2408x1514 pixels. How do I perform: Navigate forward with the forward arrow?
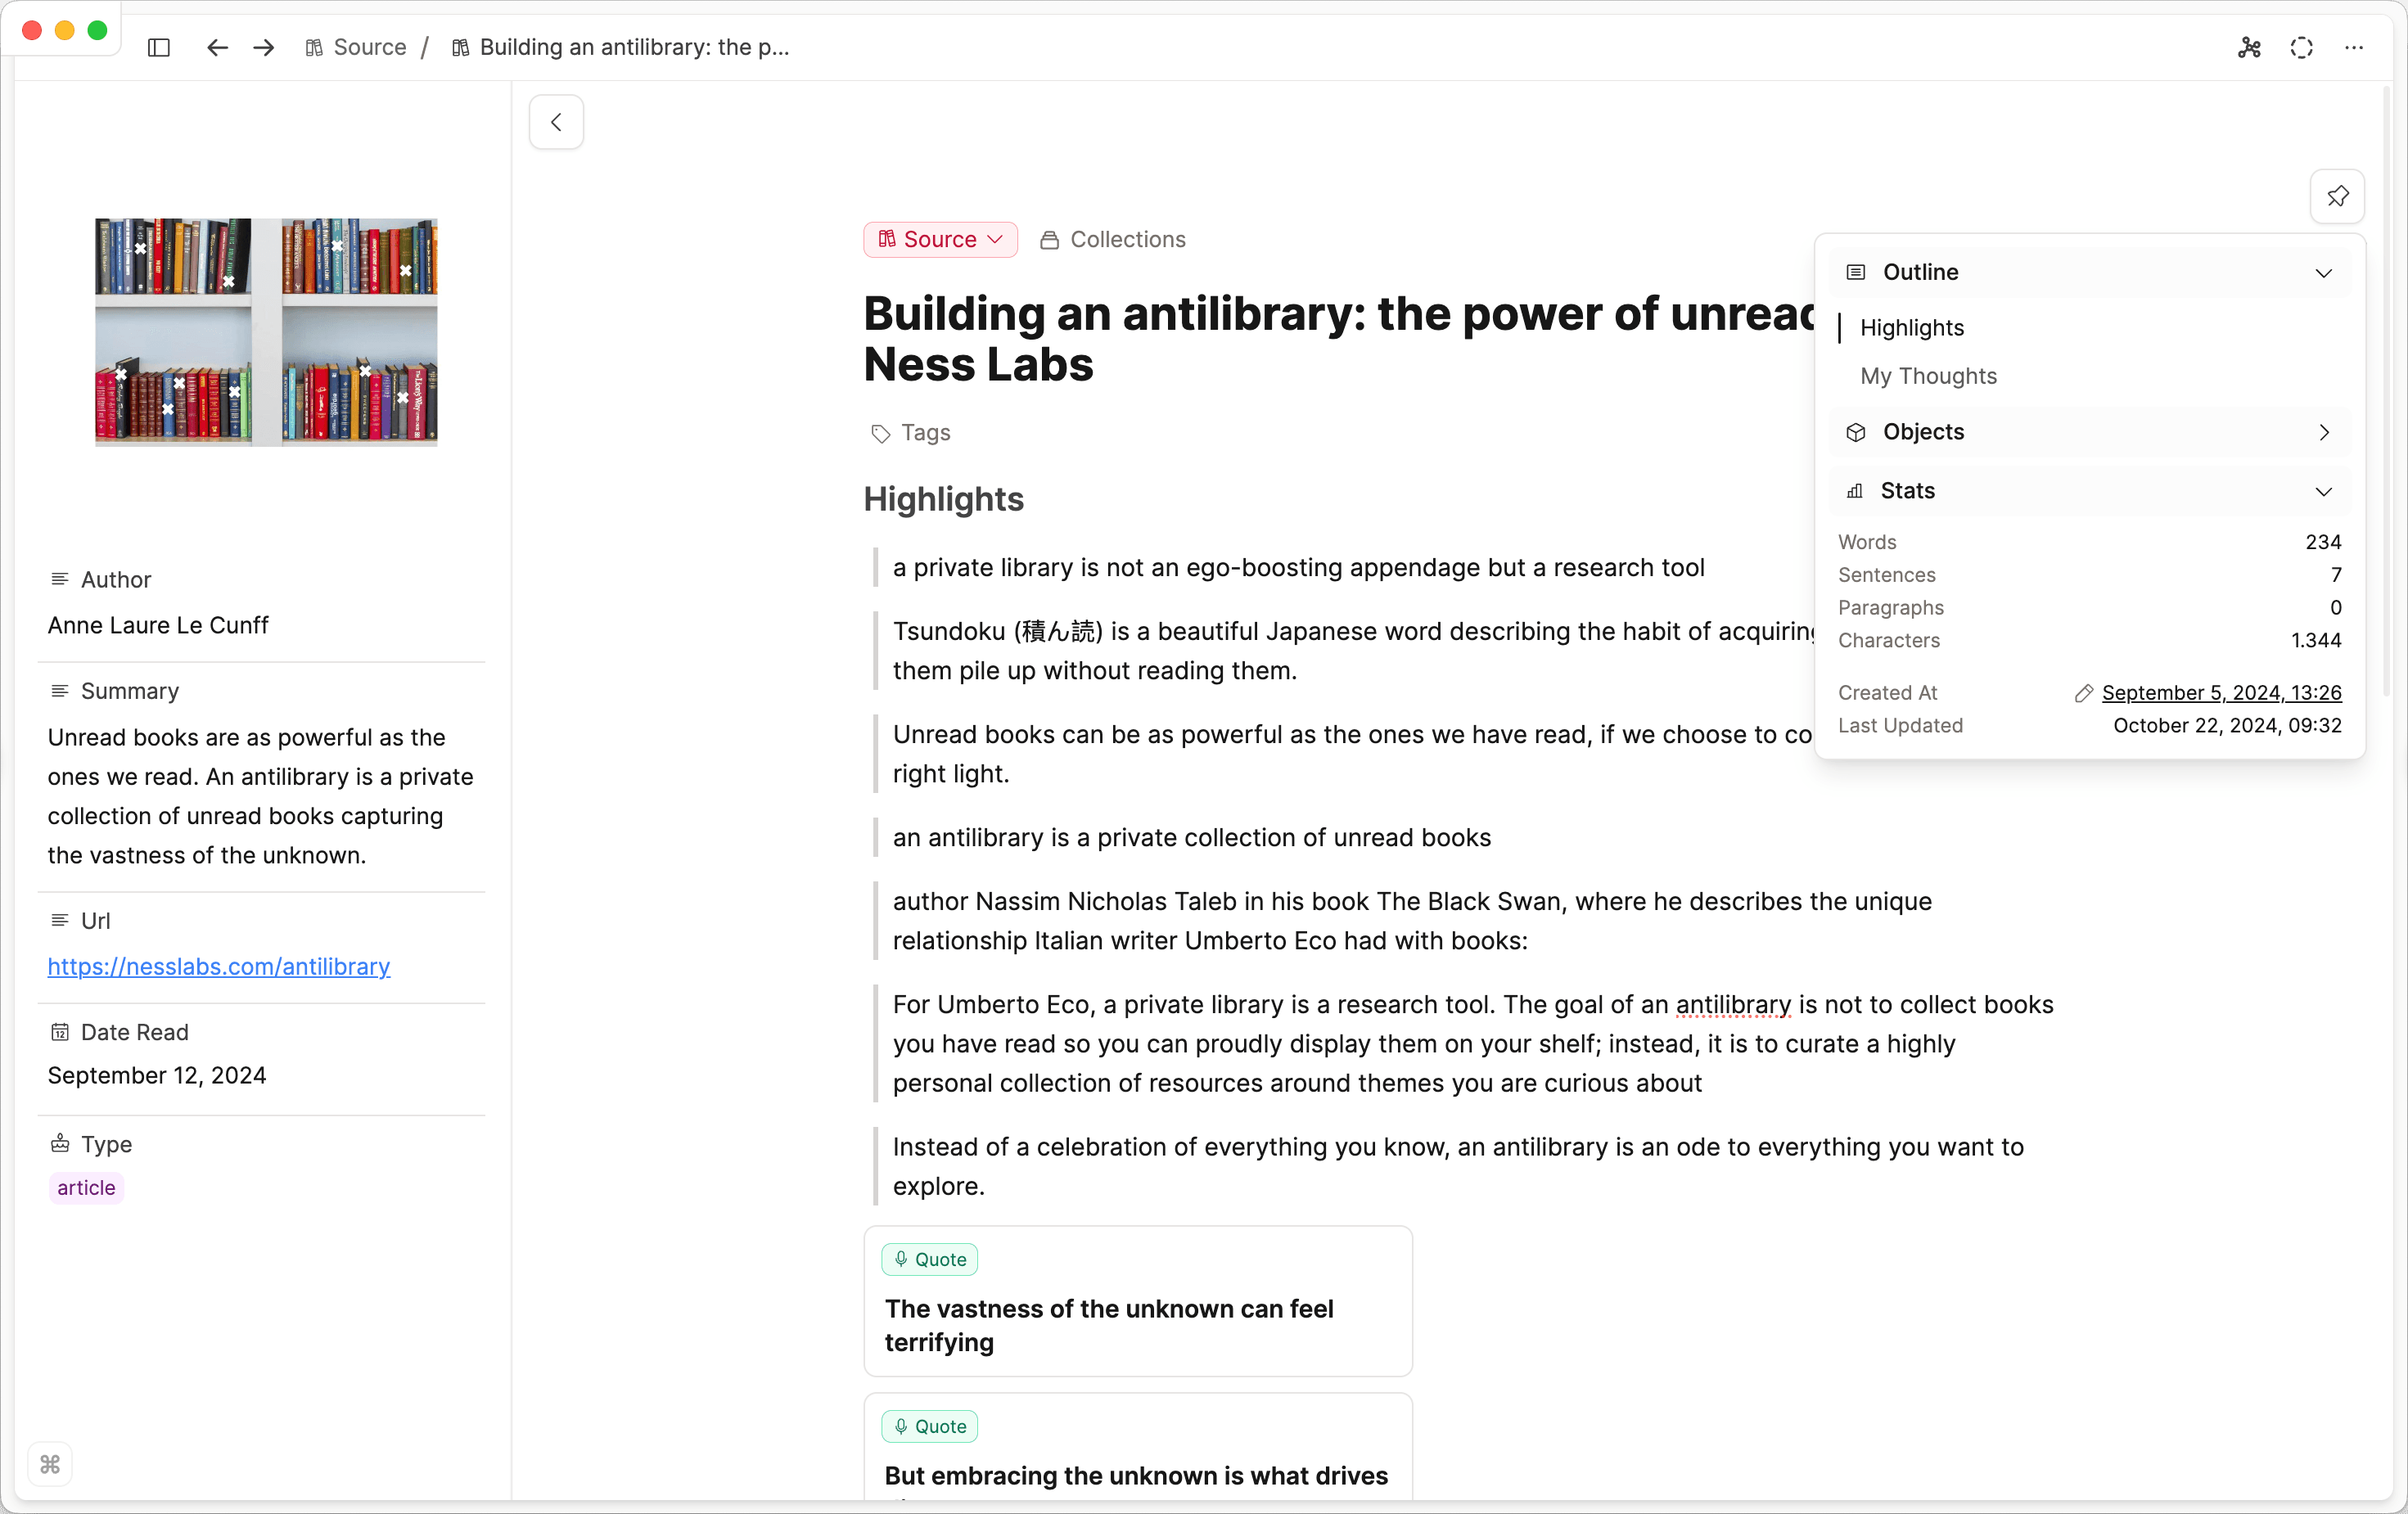tap(263, 47)
